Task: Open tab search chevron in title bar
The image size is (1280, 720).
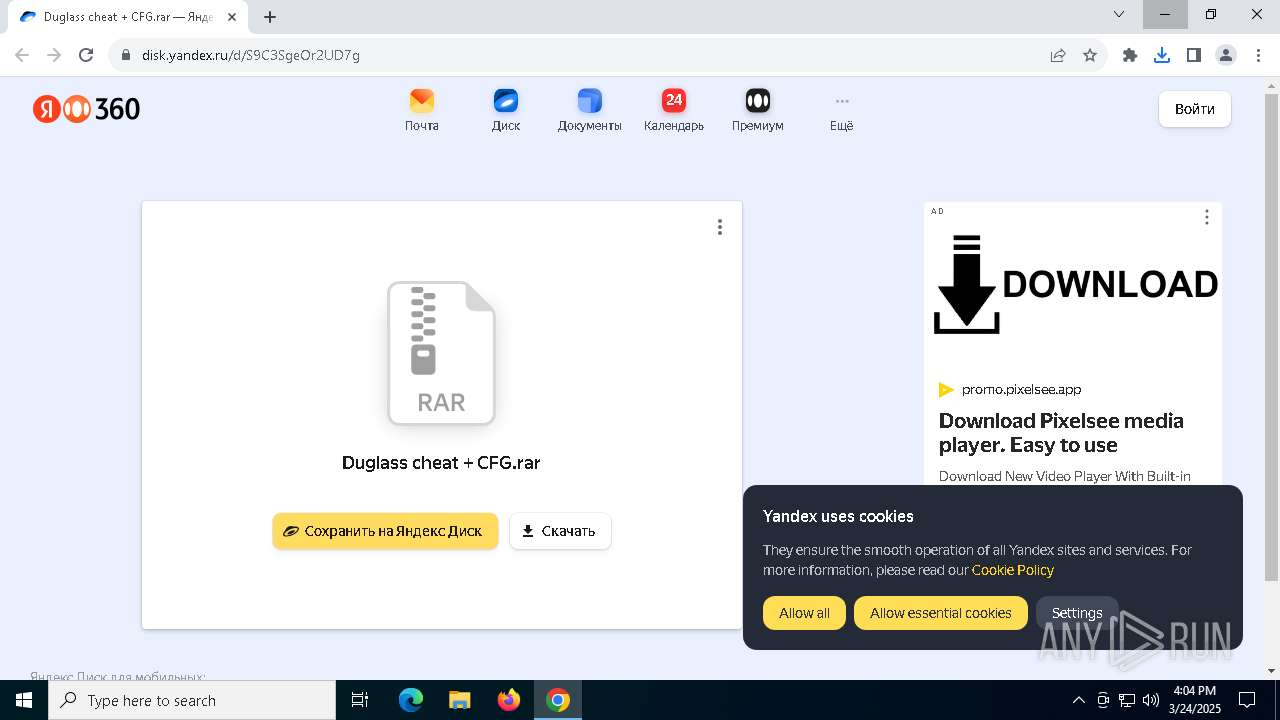Action: 1119,14
